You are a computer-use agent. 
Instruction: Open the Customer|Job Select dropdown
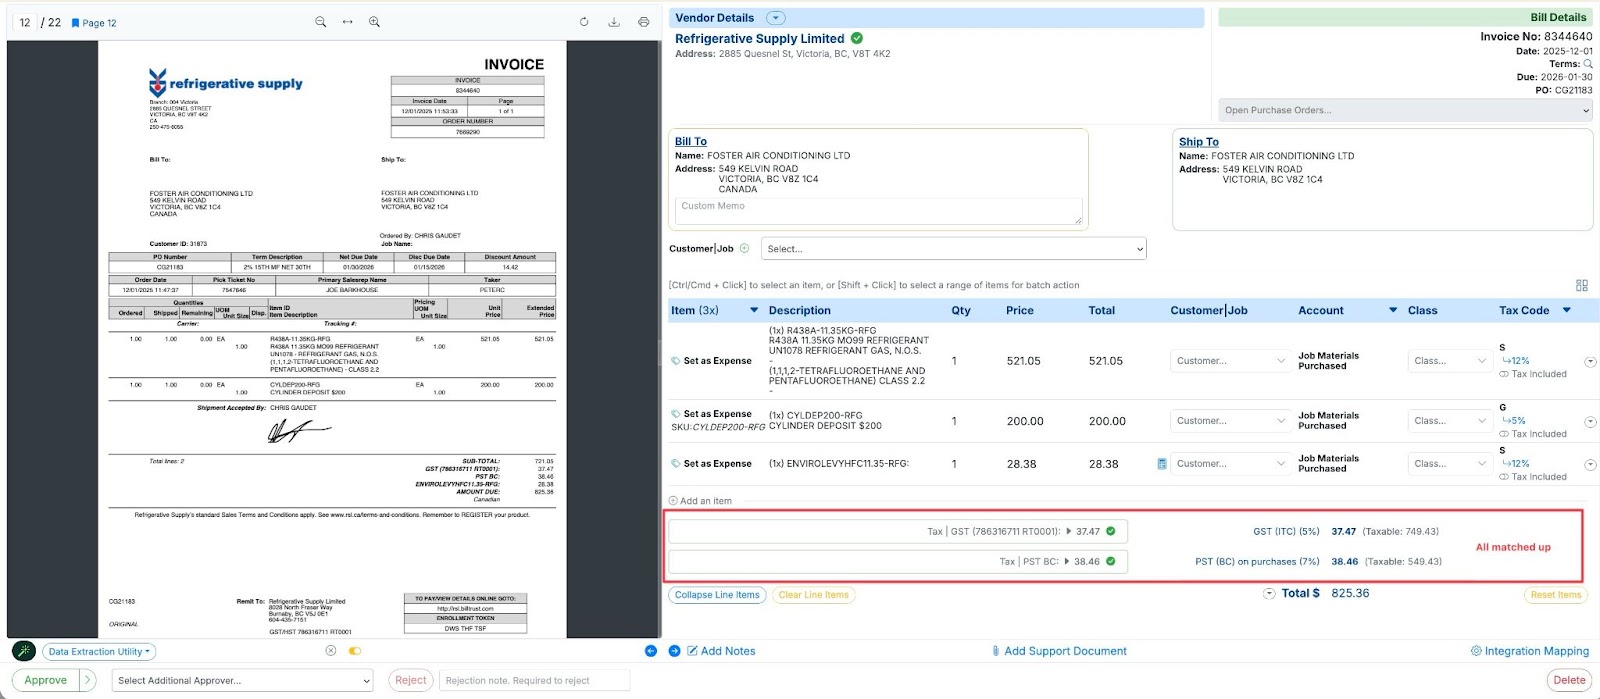pos(954,249)
